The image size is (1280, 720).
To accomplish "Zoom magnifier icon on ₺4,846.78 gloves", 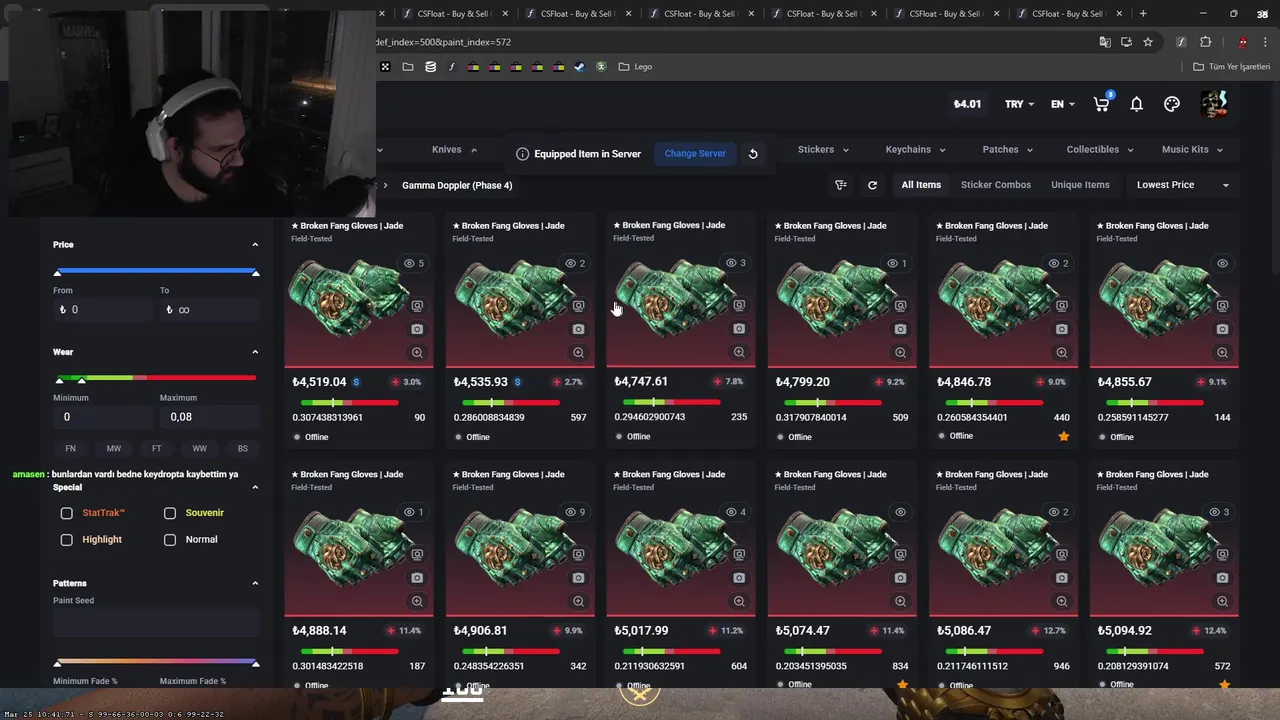I will [x=1061, y=352].
